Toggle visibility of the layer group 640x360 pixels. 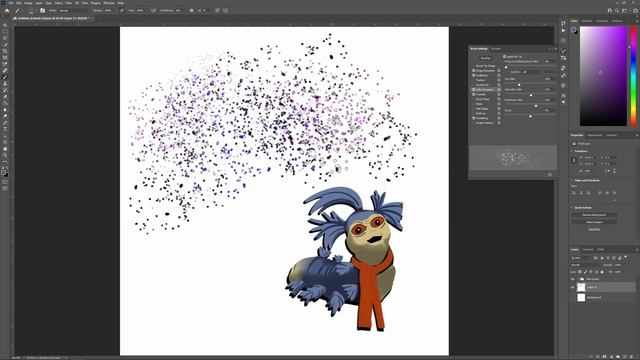[573, 279]
